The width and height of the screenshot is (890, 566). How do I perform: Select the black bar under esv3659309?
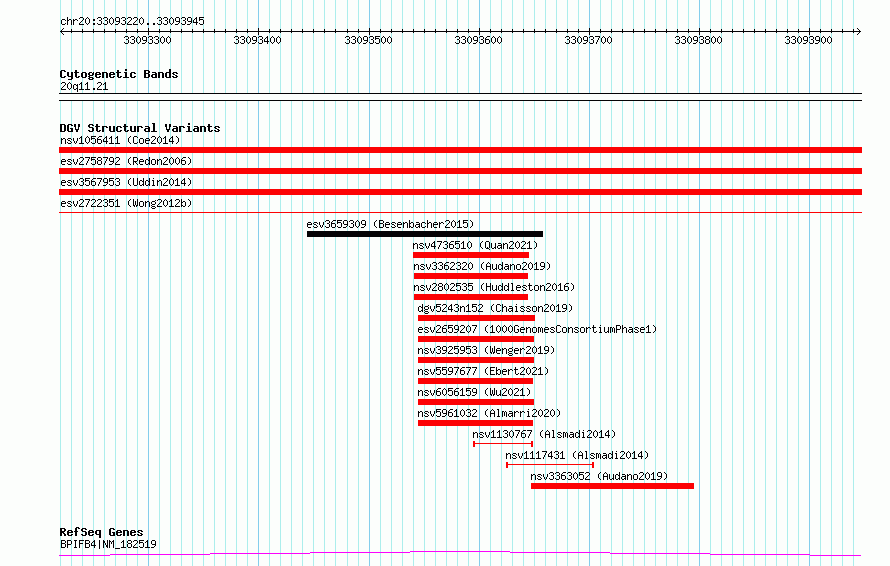coord(425,234)
